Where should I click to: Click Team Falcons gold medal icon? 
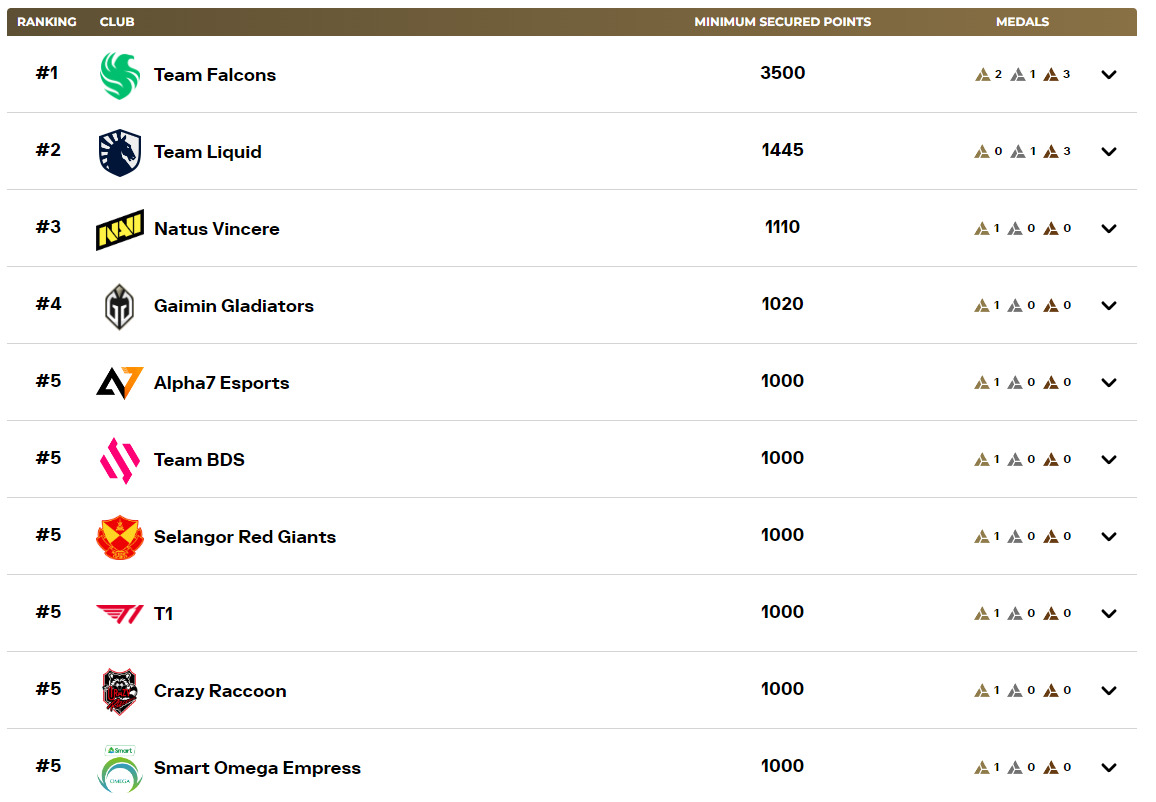(982, 75)
